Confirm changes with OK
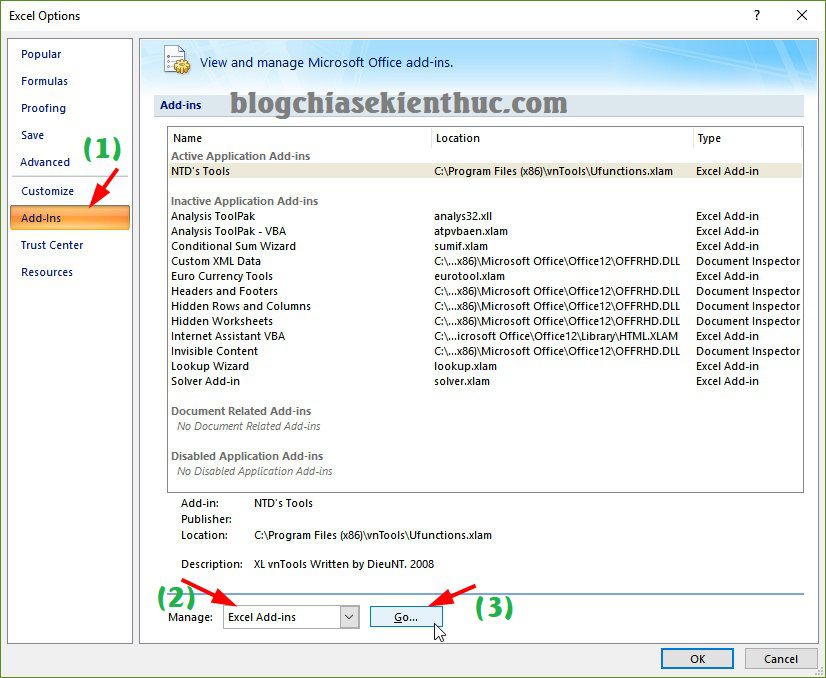 click(697, 659)
